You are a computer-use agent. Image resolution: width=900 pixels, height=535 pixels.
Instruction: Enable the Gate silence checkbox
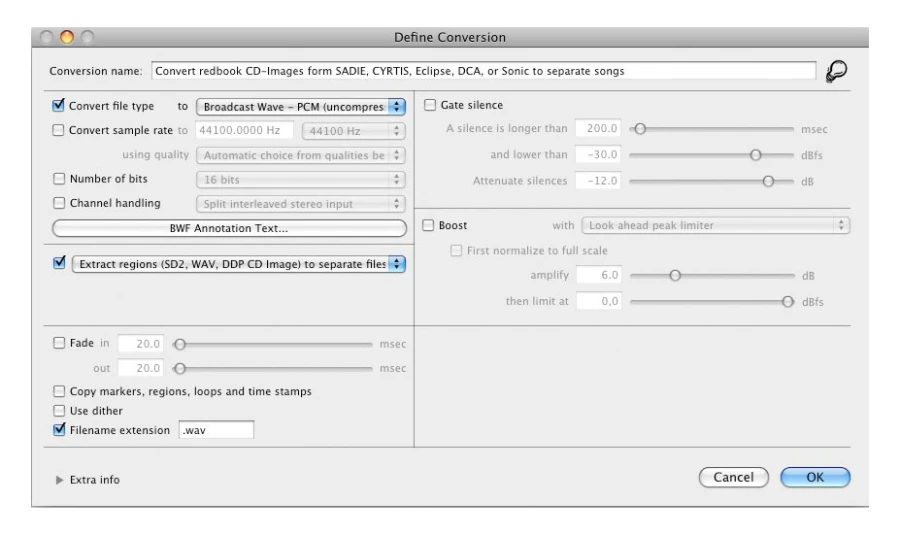(x=430, y=105)
